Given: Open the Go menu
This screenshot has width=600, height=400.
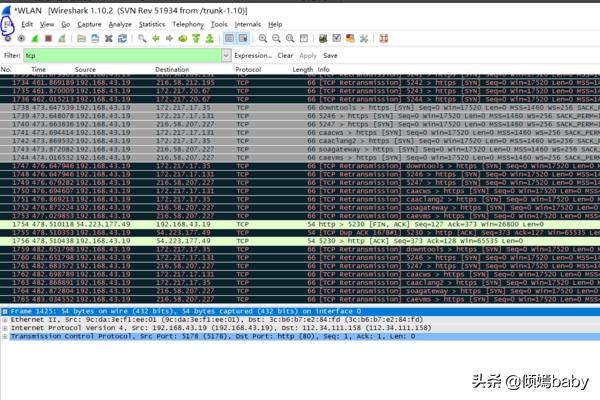Looking at the screenshot, I should pos(66,24).
